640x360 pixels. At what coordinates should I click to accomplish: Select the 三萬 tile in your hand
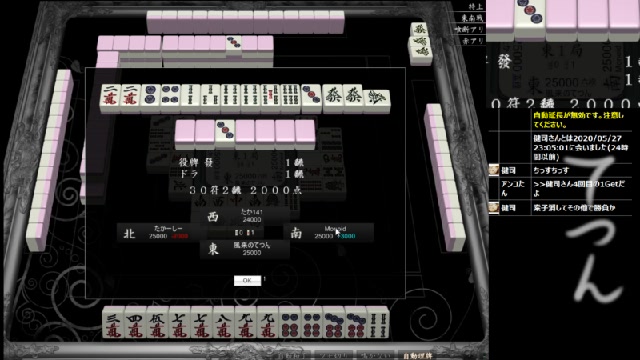[113, 323]
